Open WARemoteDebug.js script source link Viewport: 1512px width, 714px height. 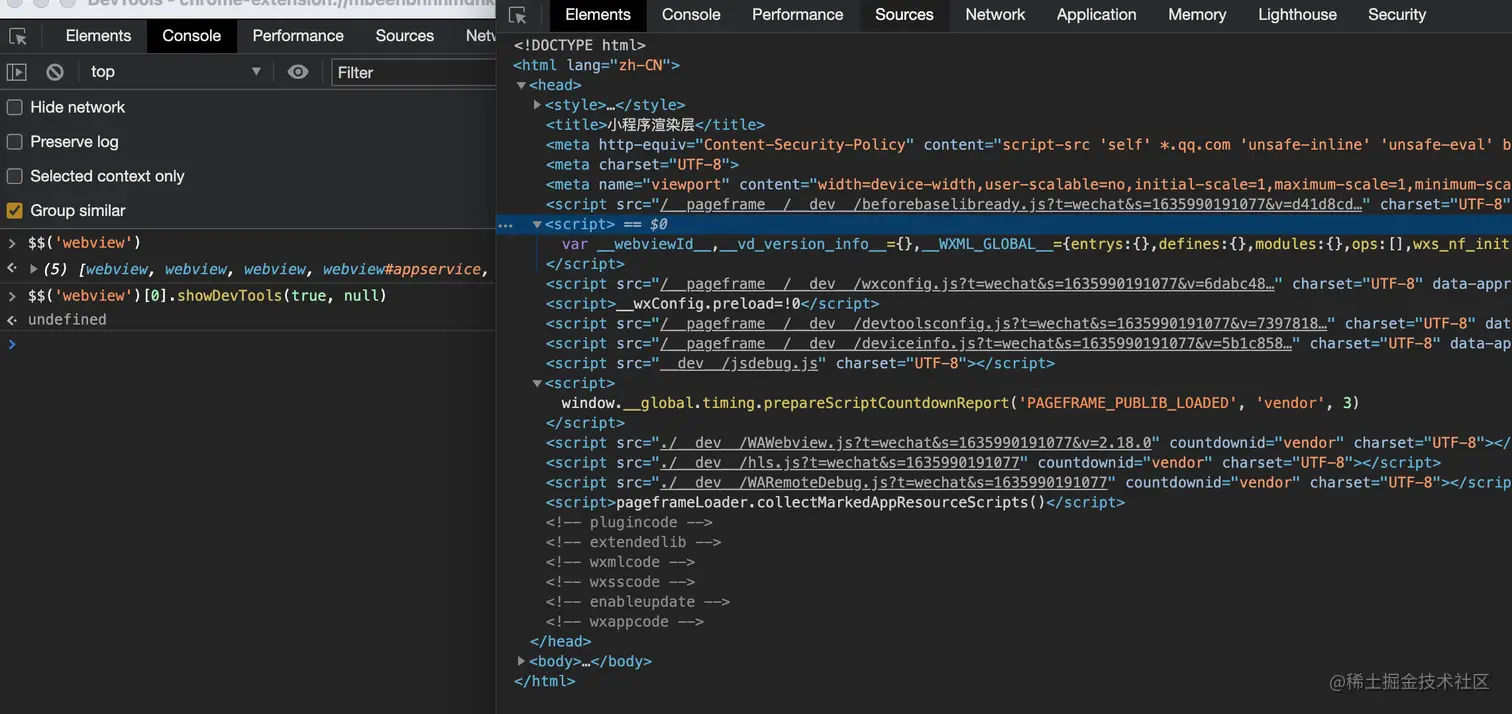tap(884, 482)
